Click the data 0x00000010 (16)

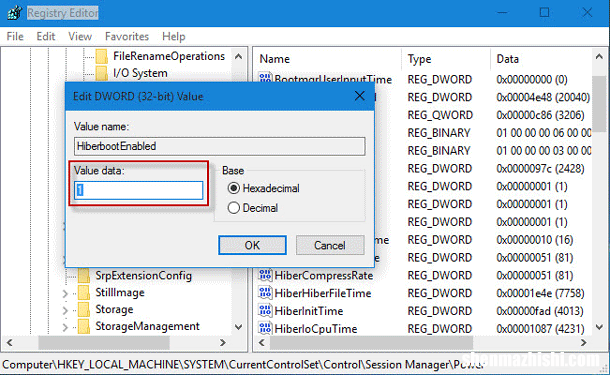pos(535,240)
